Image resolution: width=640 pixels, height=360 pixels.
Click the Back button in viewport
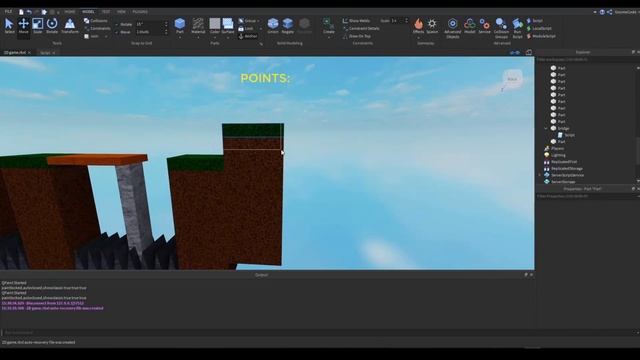pos(512,79)
